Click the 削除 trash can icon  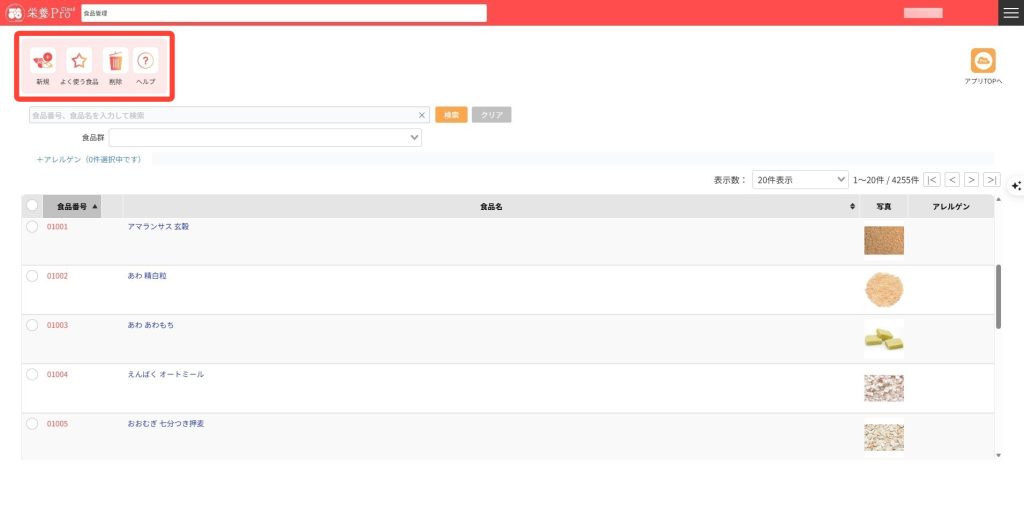(x=116, y=61)
